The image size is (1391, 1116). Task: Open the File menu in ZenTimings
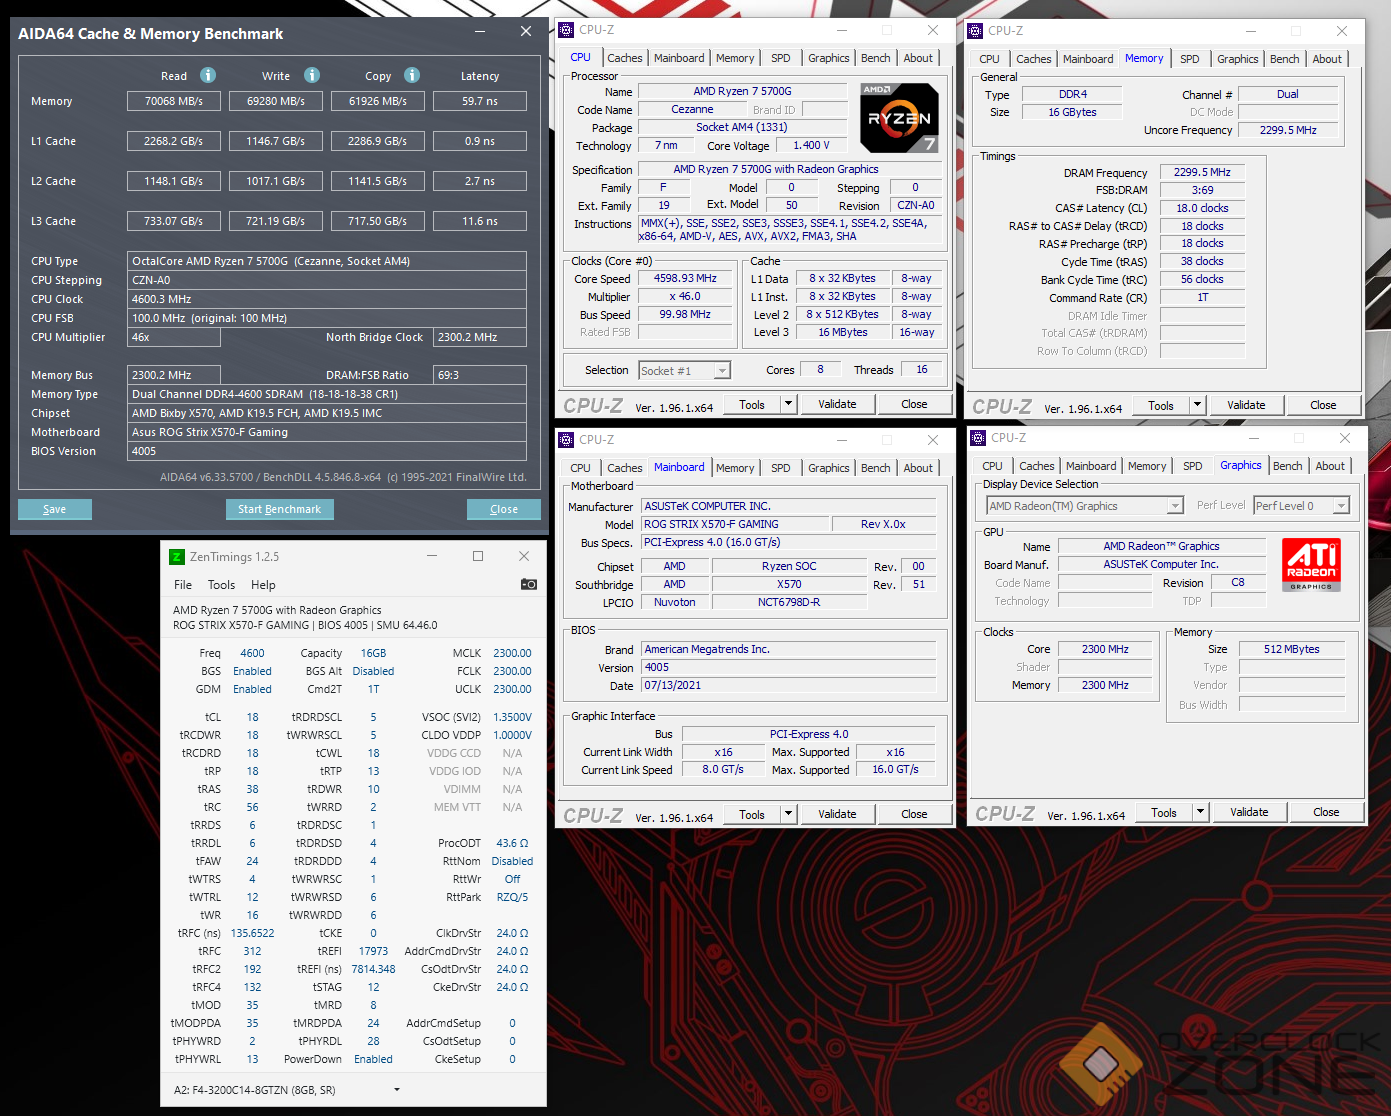pos(183,585)
